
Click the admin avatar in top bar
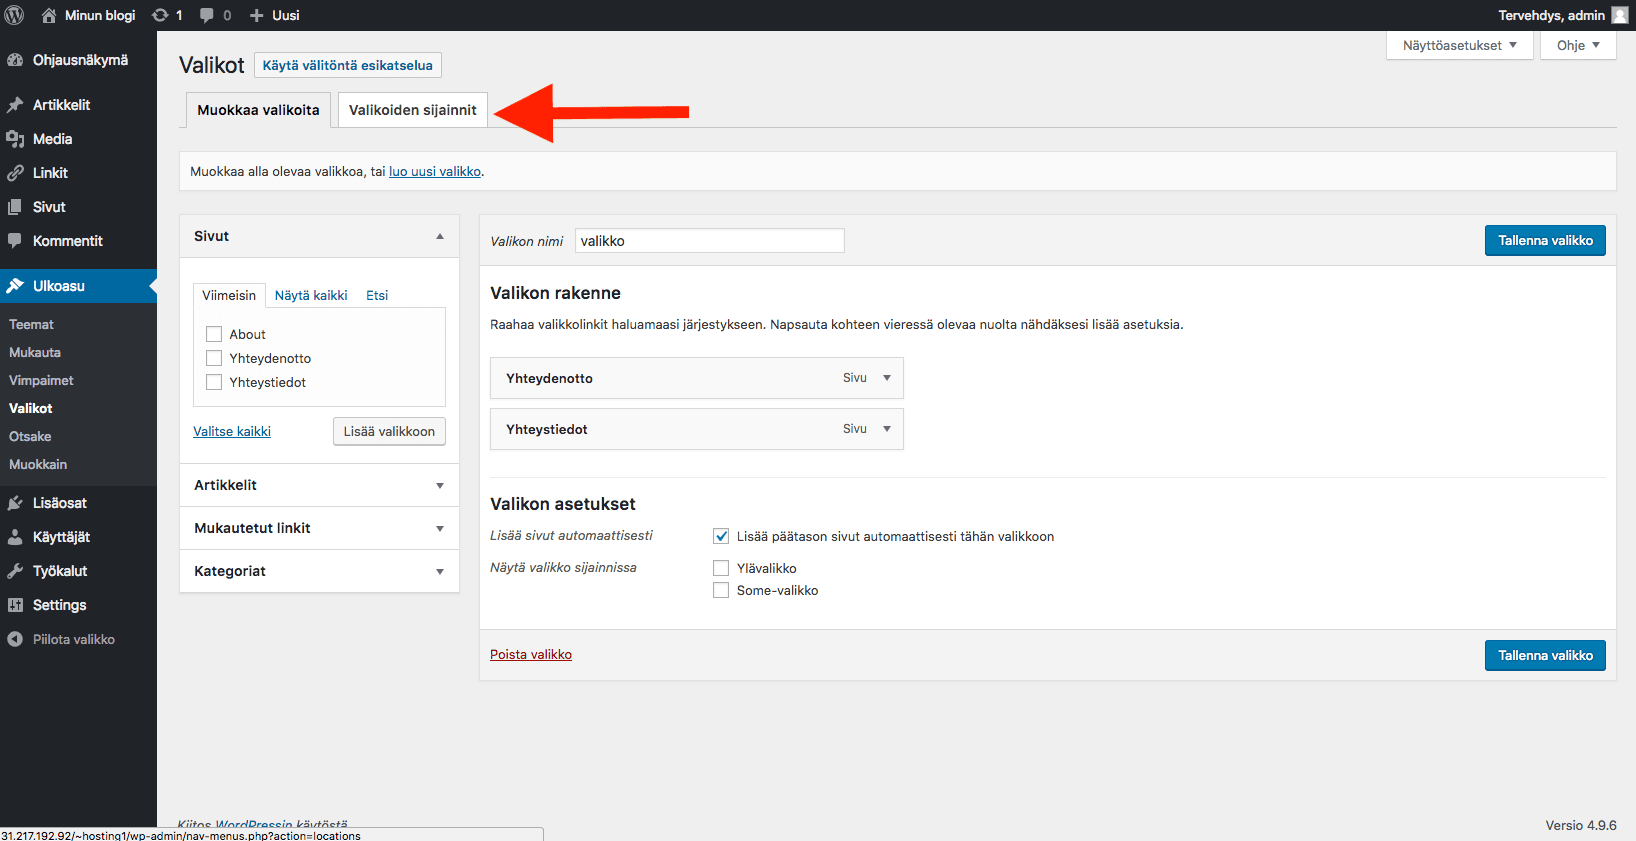[1620, 15]
